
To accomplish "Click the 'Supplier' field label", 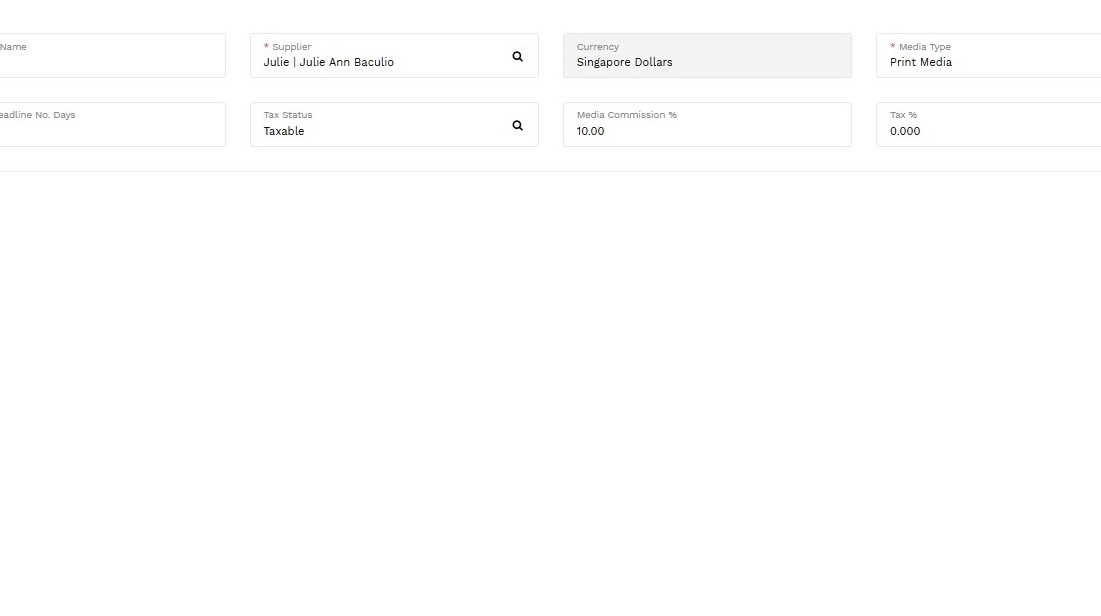I will tap(291, 47).
